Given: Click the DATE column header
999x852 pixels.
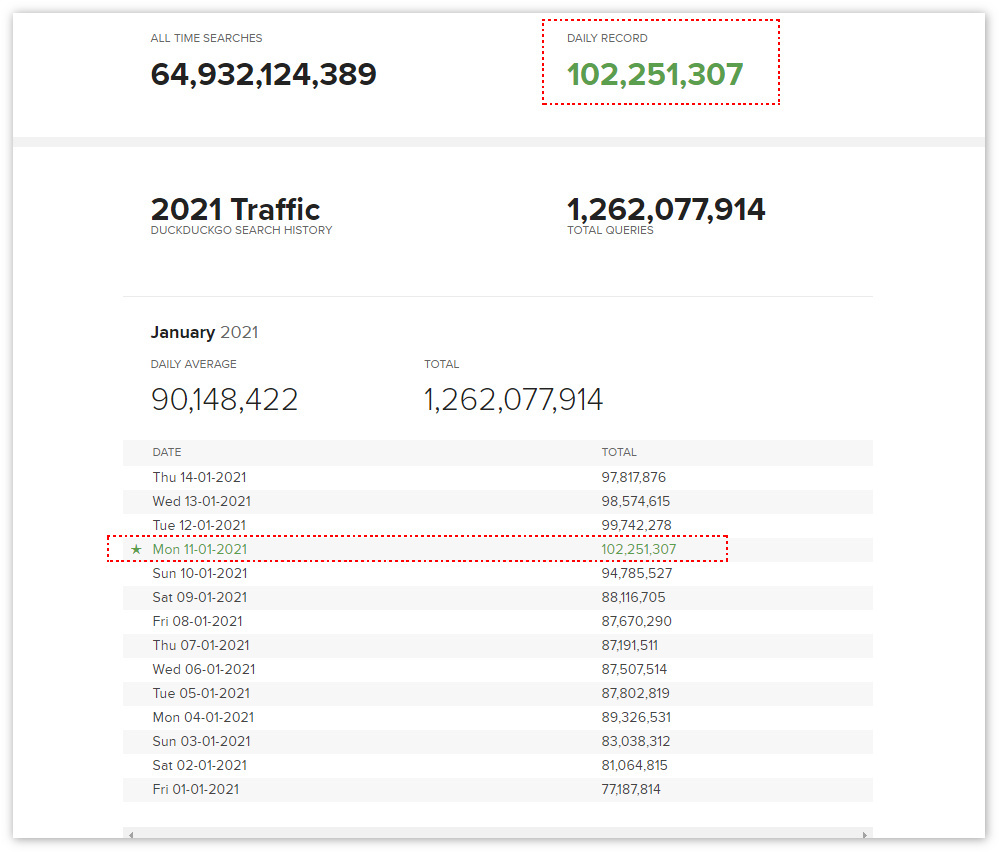Looking at the screenshot, I should coord(167,453).
